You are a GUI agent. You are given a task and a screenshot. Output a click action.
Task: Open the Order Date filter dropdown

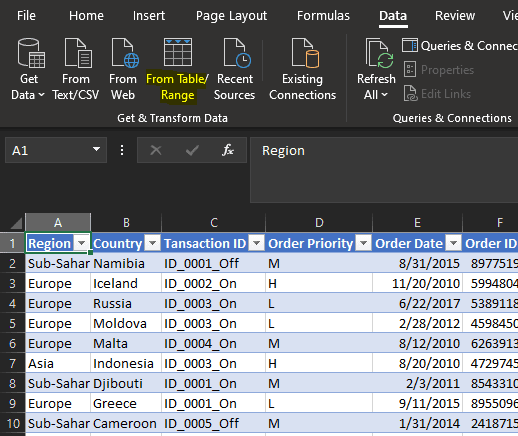point(454,244)
